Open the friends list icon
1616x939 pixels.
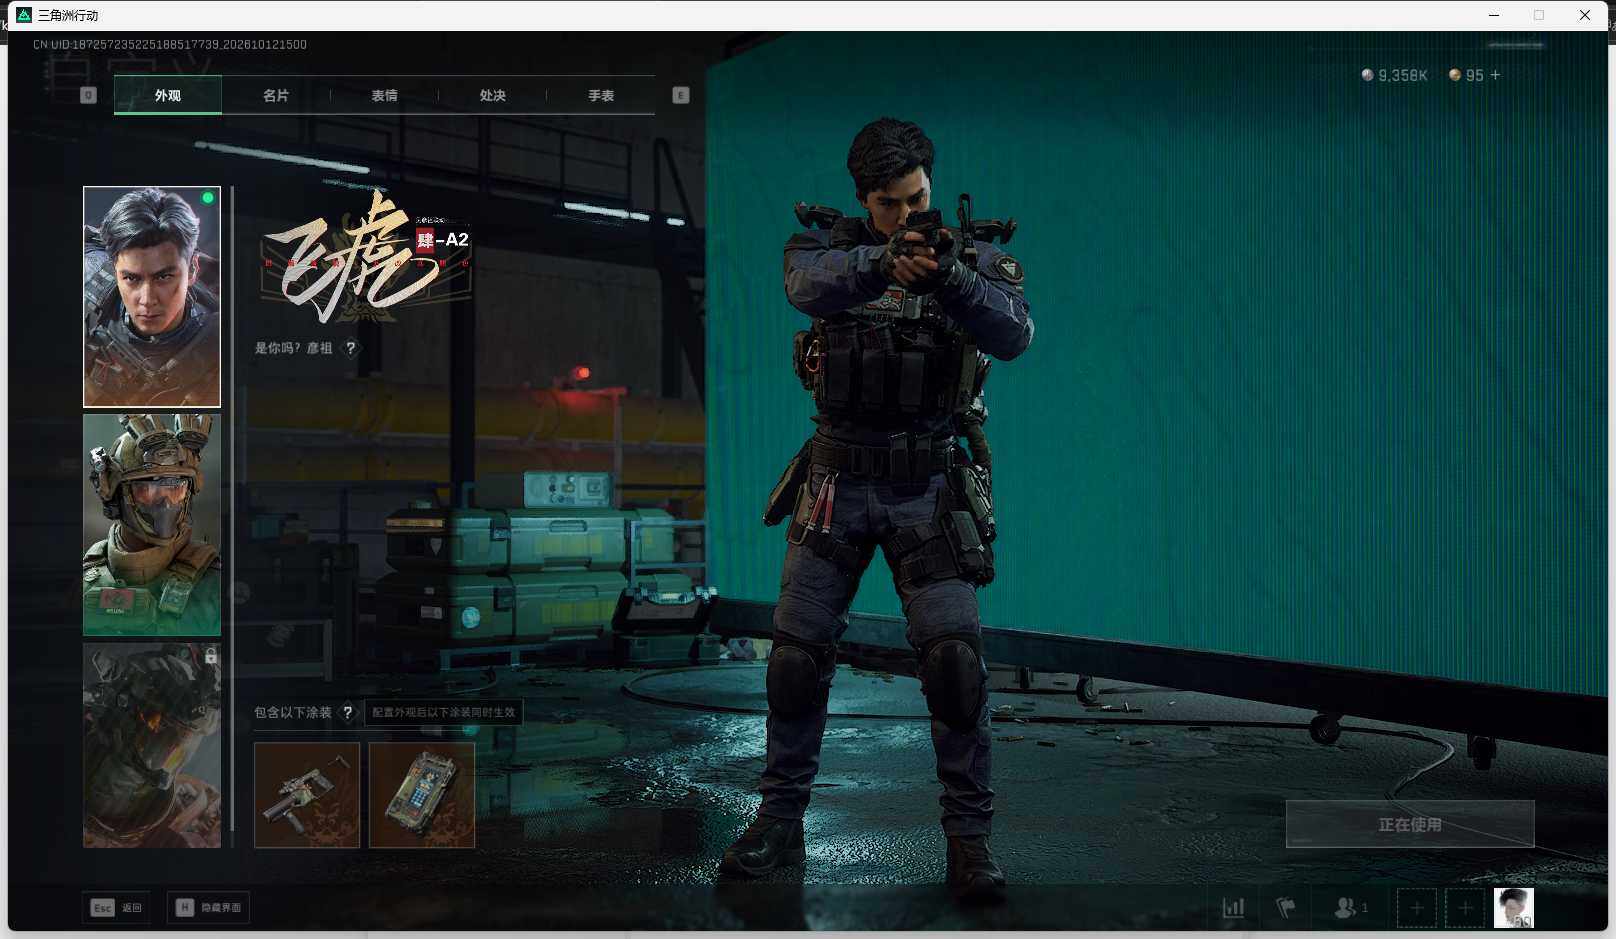click(x=1351, y=908)
